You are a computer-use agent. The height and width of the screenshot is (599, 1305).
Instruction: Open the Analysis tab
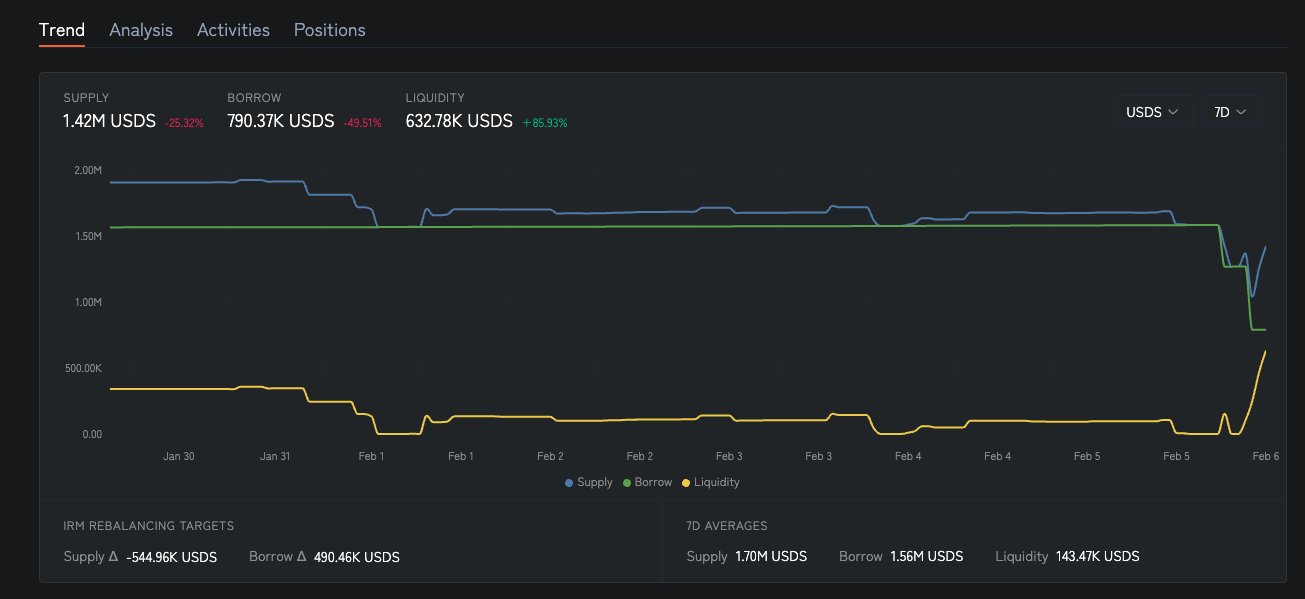point(141,30)
